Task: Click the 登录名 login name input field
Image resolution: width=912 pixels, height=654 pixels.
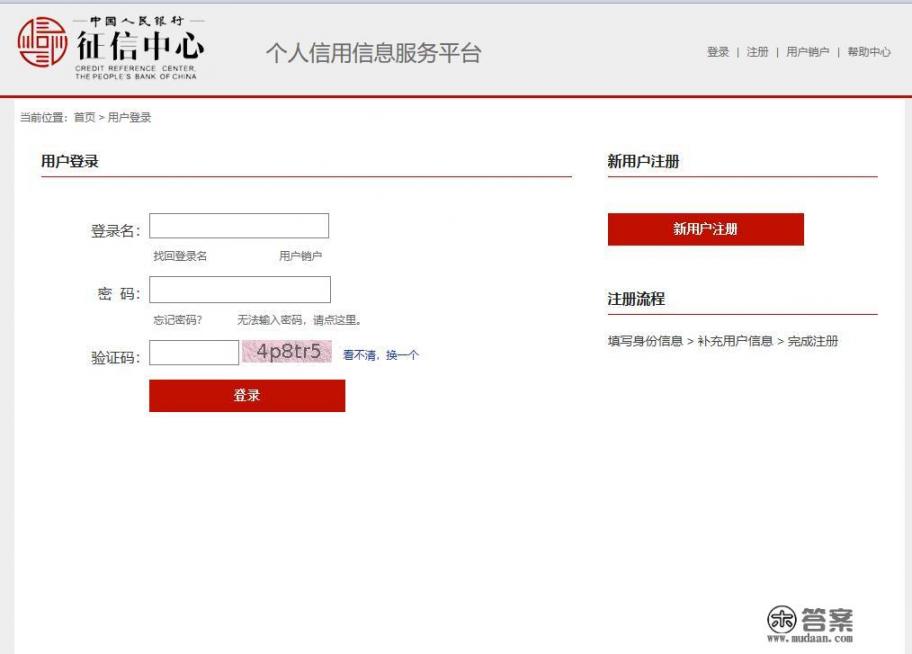Action: [x=239, y=224]
